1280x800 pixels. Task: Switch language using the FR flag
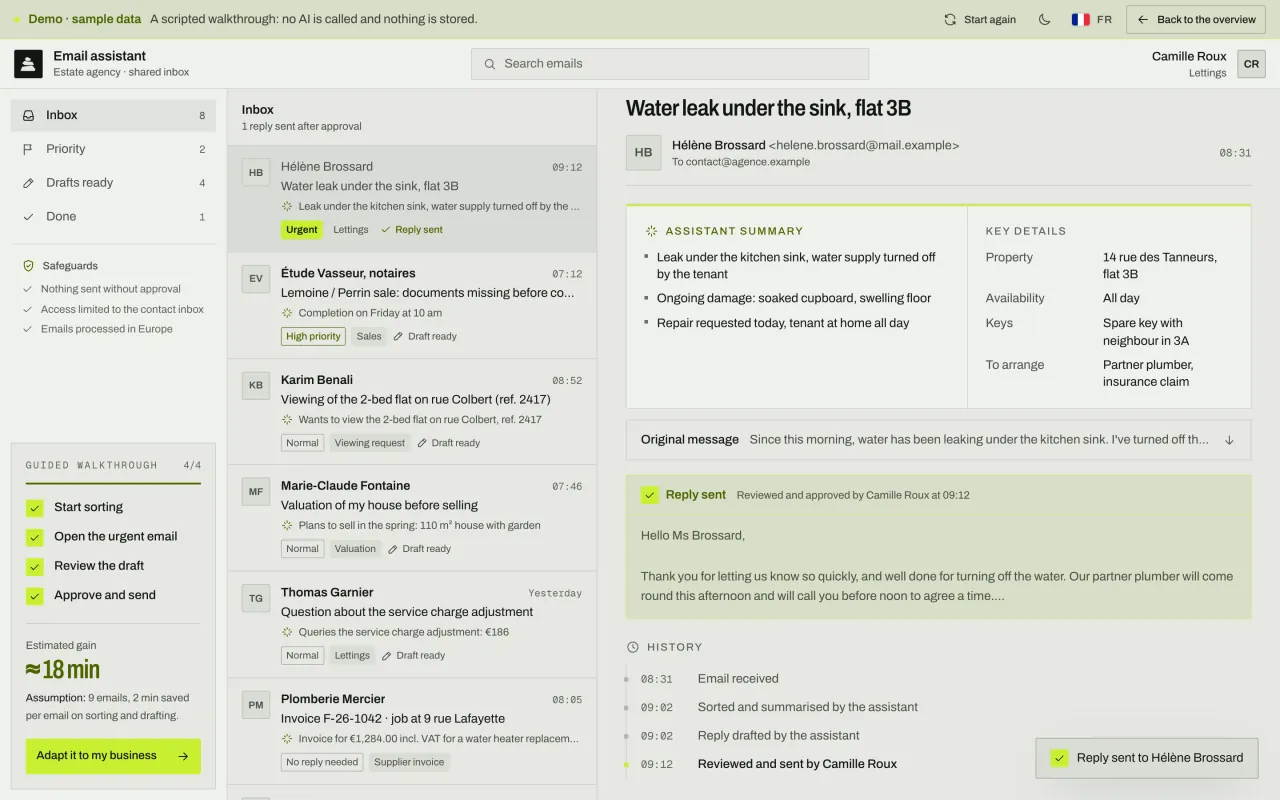[1081, 19]
